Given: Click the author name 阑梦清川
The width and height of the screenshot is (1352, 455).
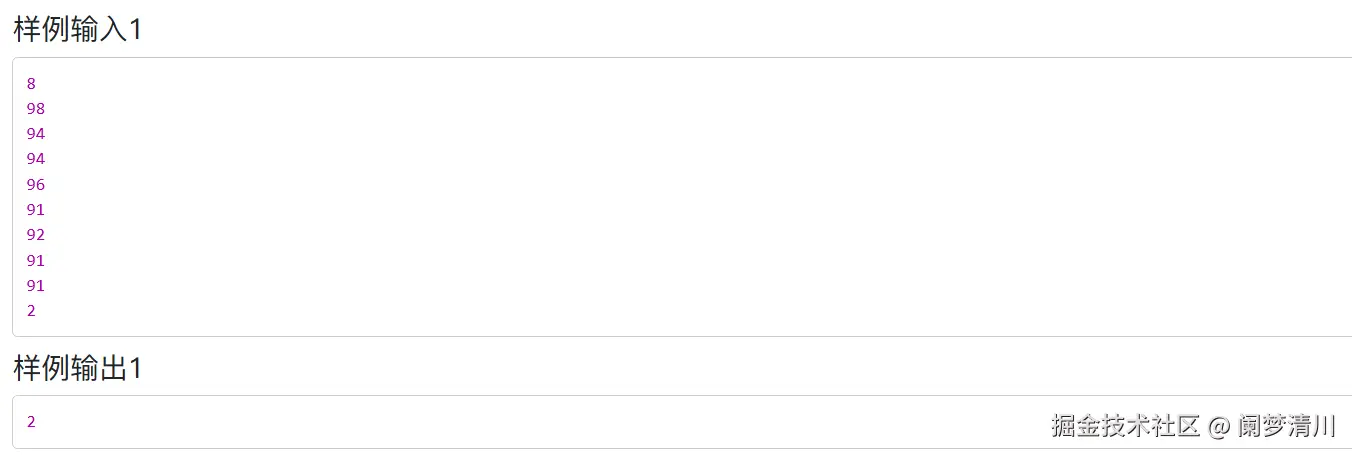Looking at the screenshot, I should [x=1287, y=426].
